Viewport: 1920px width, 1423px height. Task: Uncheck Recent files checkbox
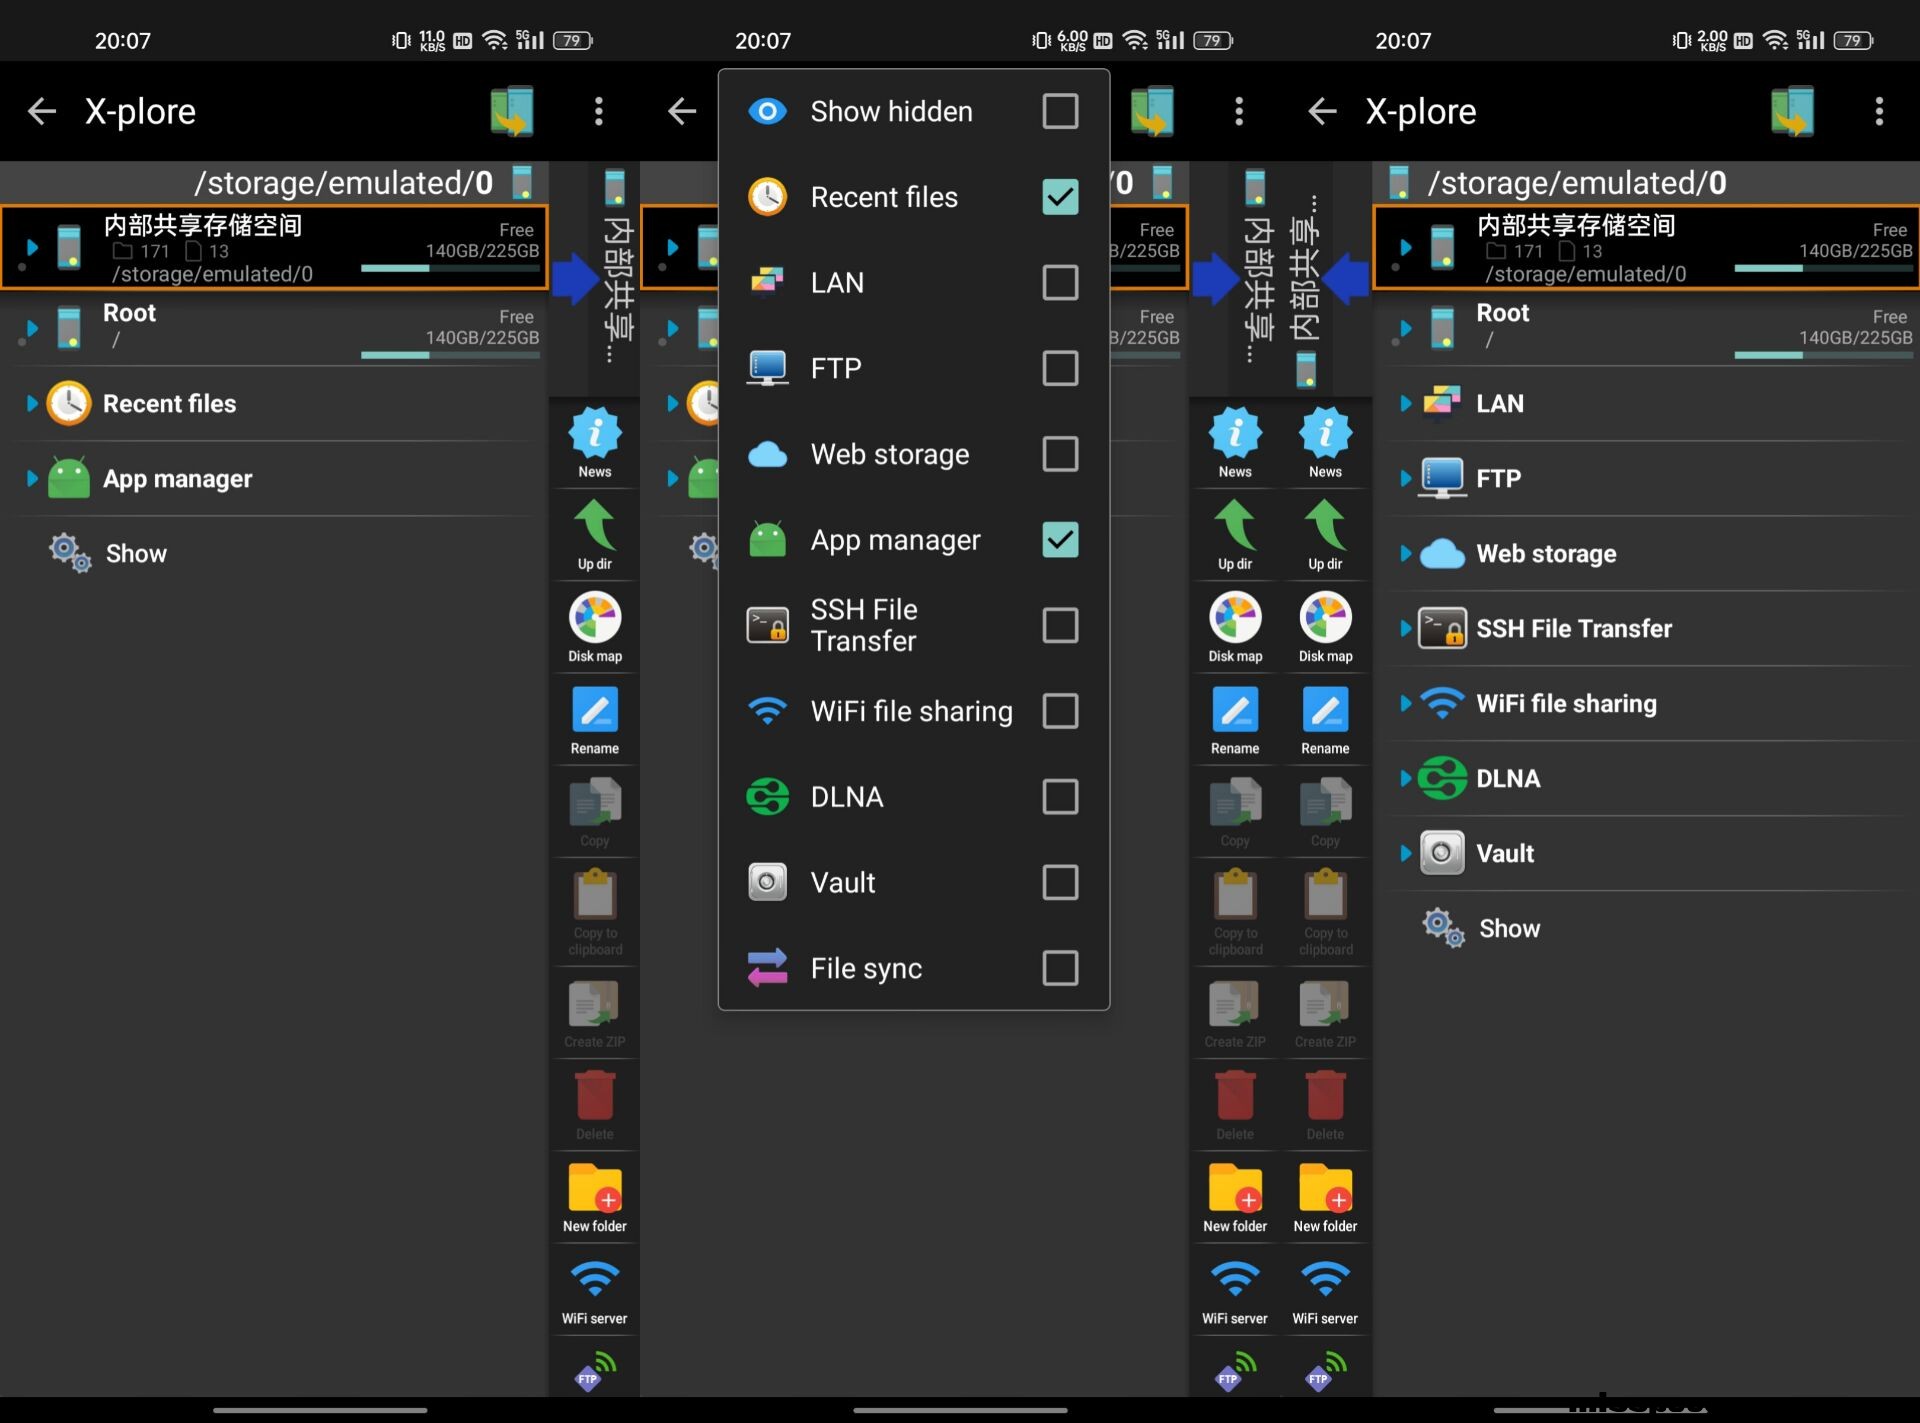coord(1060,197)
